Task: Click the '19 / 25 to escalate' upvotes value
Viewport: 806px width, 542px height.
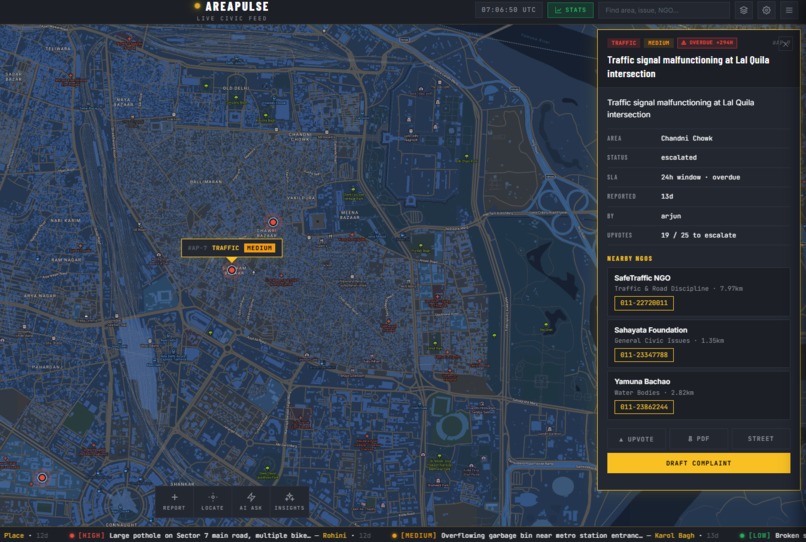Action: click(698, 235)
